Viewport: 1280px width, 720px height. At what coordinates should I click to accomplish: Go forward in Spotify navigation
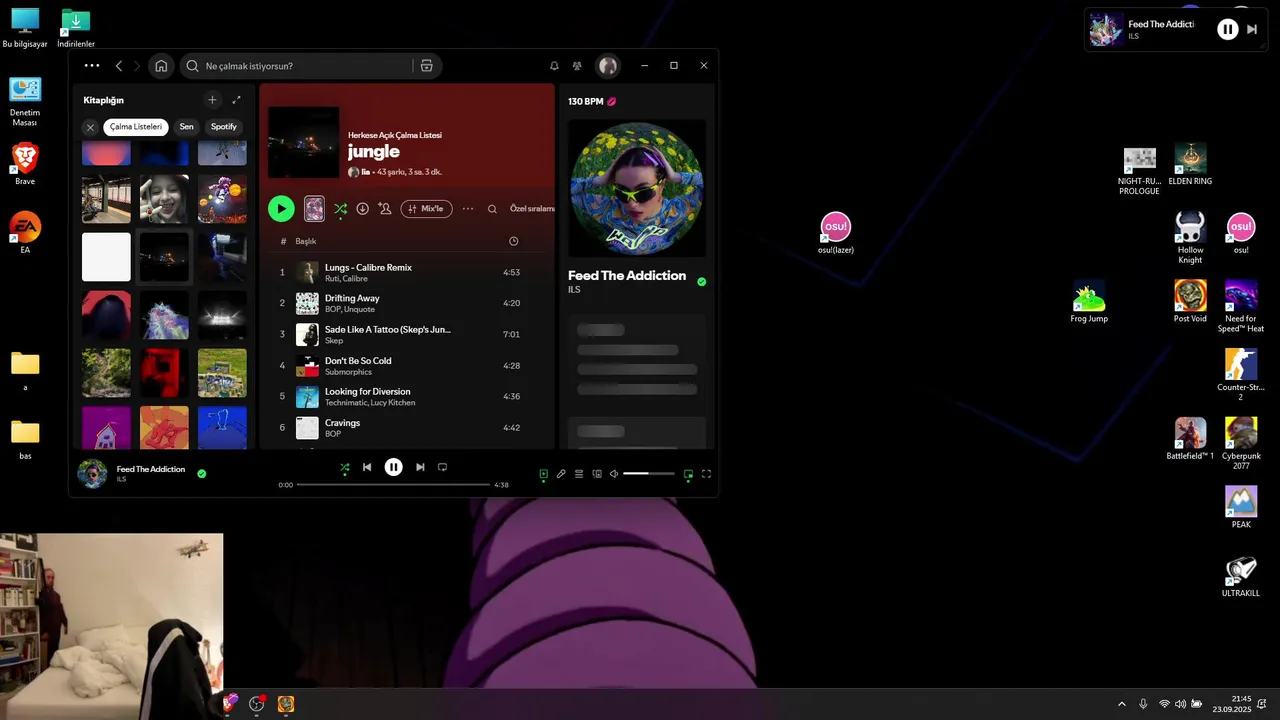pos(137,66)
